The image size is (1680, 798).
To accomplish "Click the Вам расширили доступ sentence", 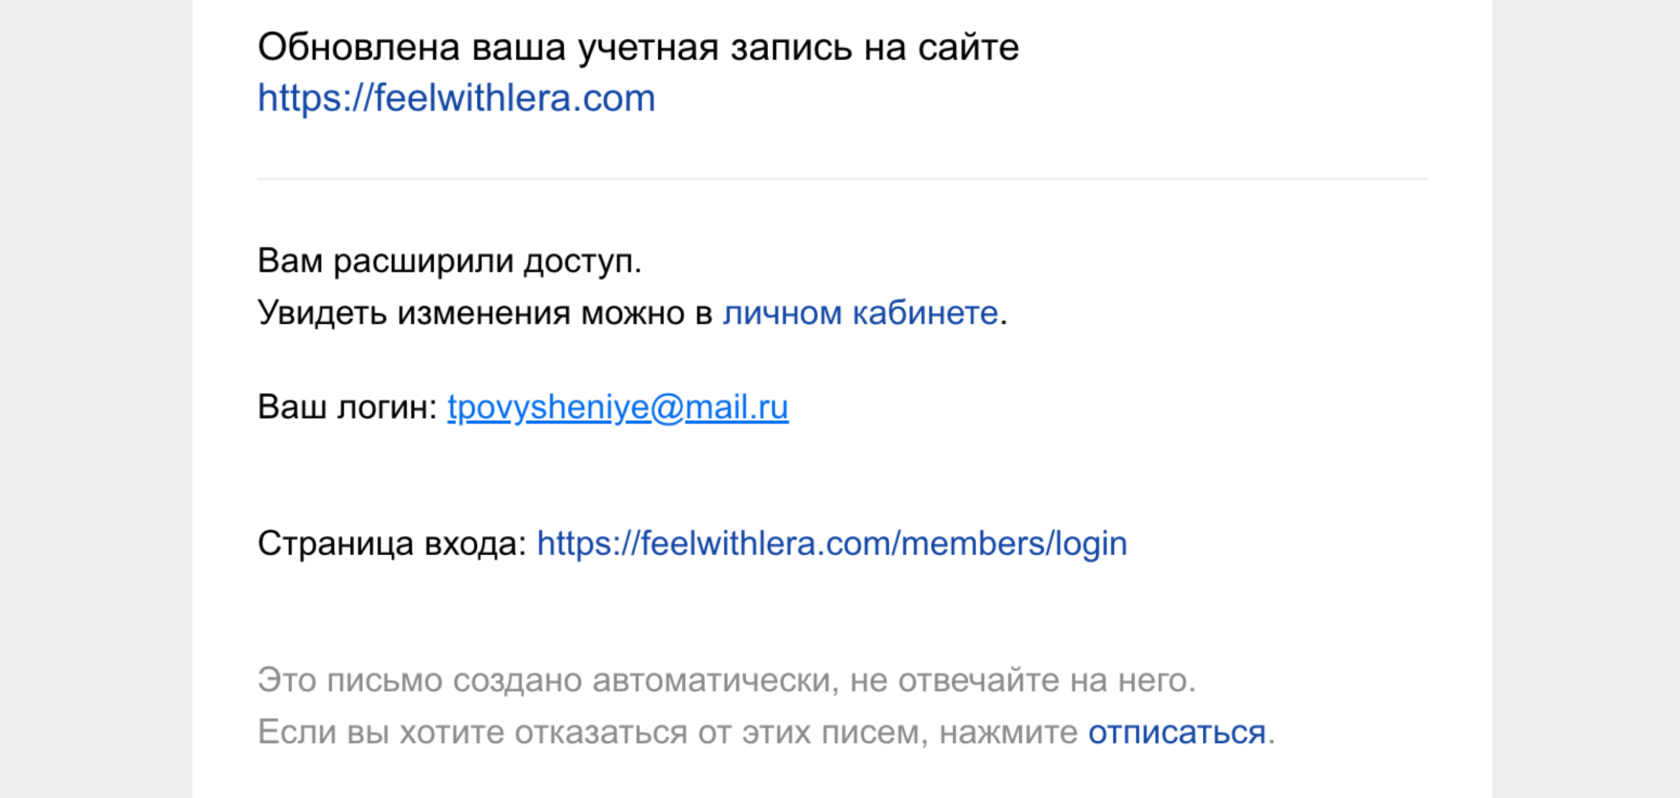I will coord(449,261).
